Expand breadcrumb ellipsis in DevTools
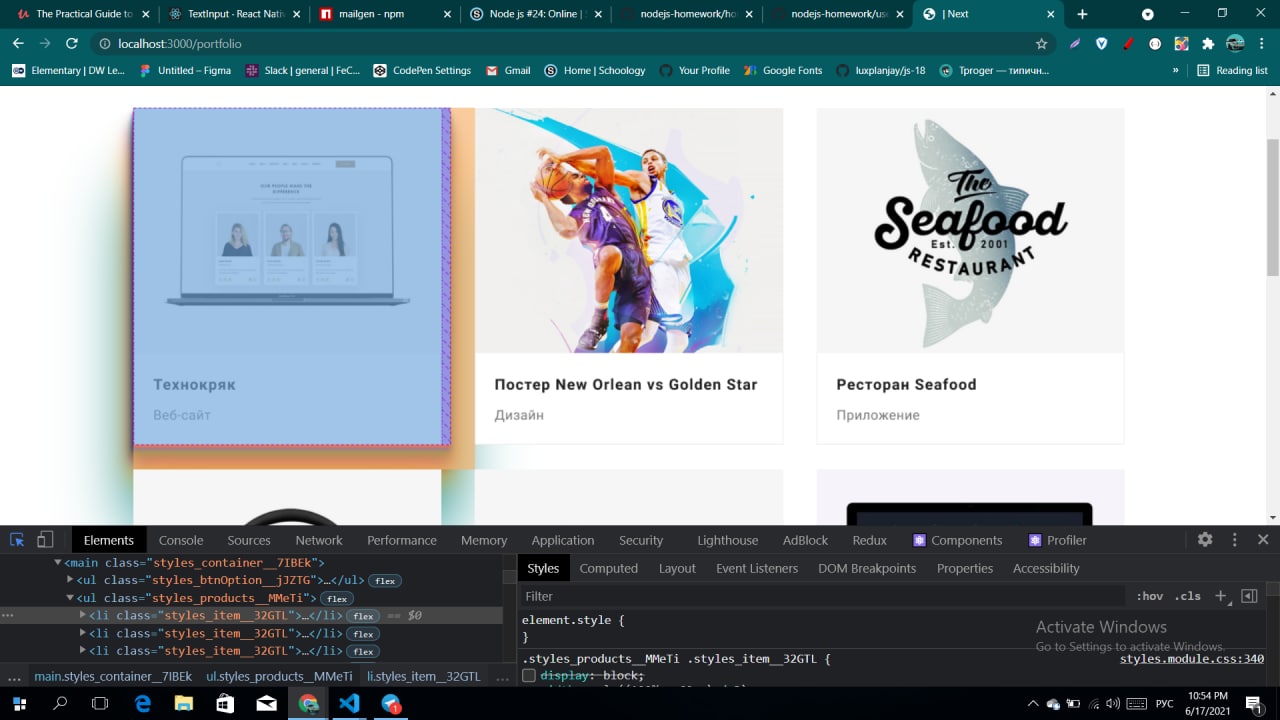Viewport: 1280px width, 720px height. (14, 677)
